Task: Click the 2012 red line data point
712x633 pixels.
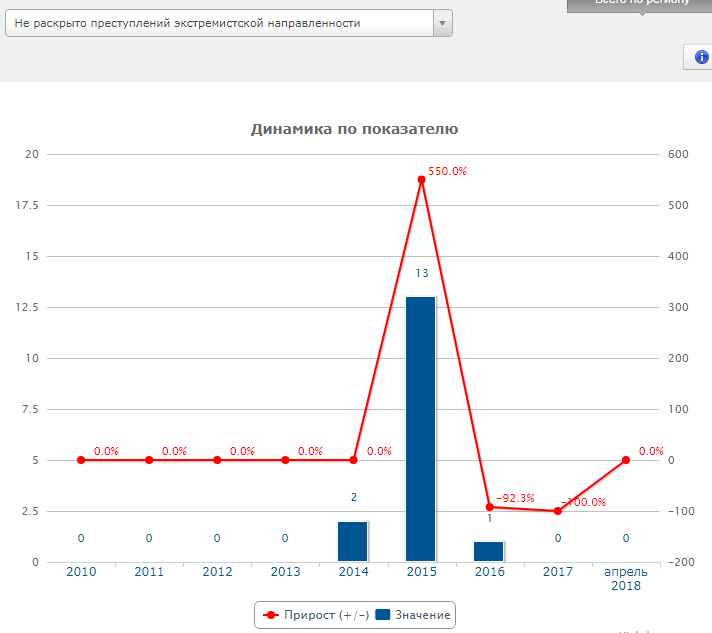Action: (x=217, y=460)
